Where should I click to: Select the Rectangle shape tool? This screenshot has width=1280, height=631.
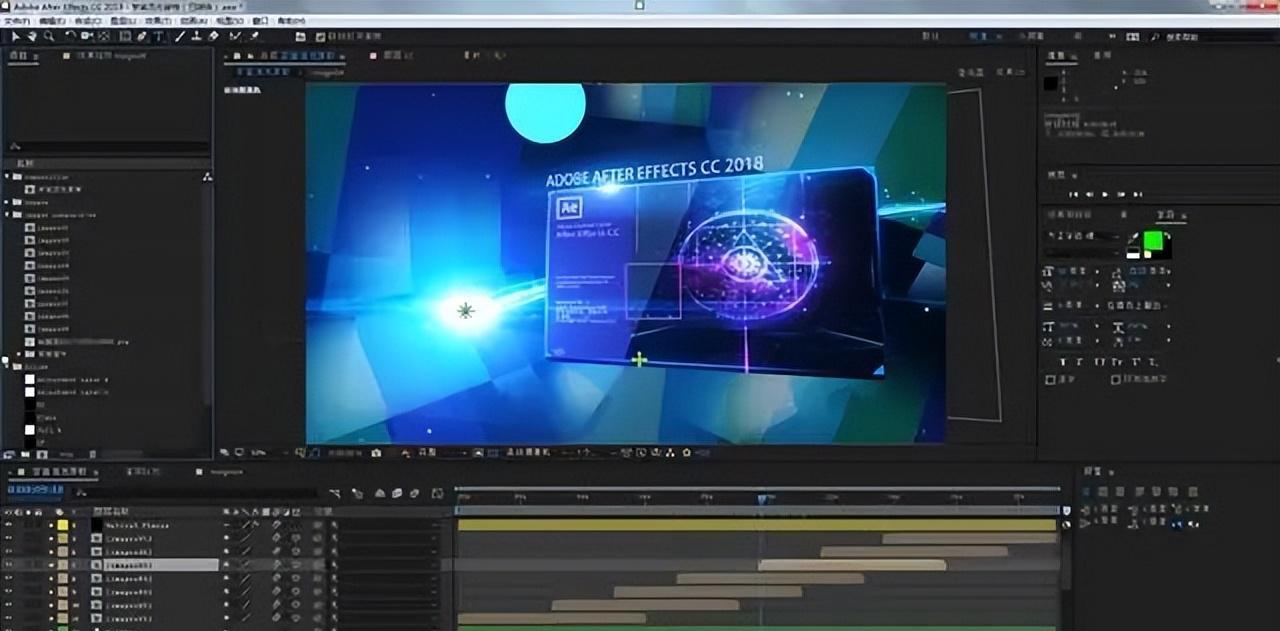[125, 36]
